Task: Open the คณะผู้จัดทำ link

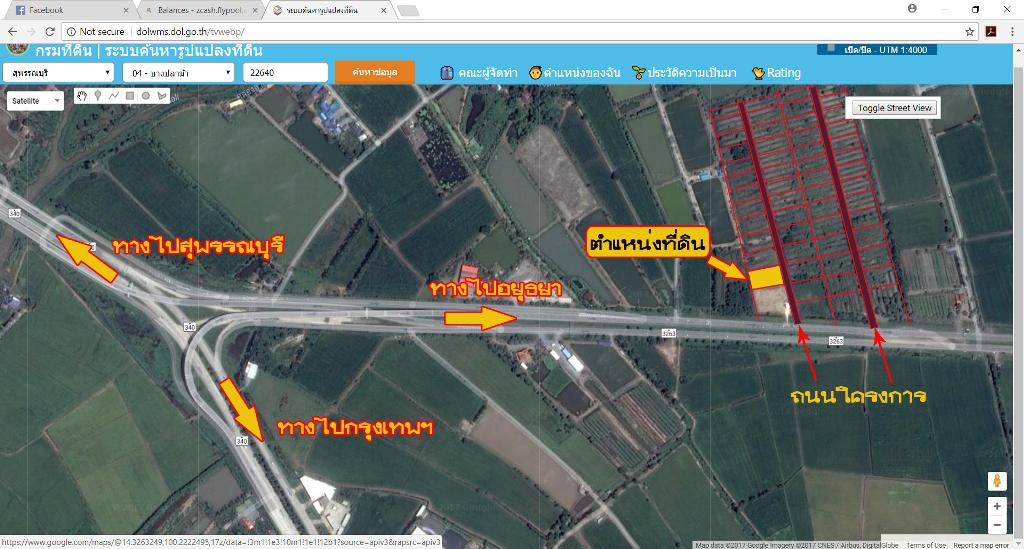Action: tap(488, 72)
